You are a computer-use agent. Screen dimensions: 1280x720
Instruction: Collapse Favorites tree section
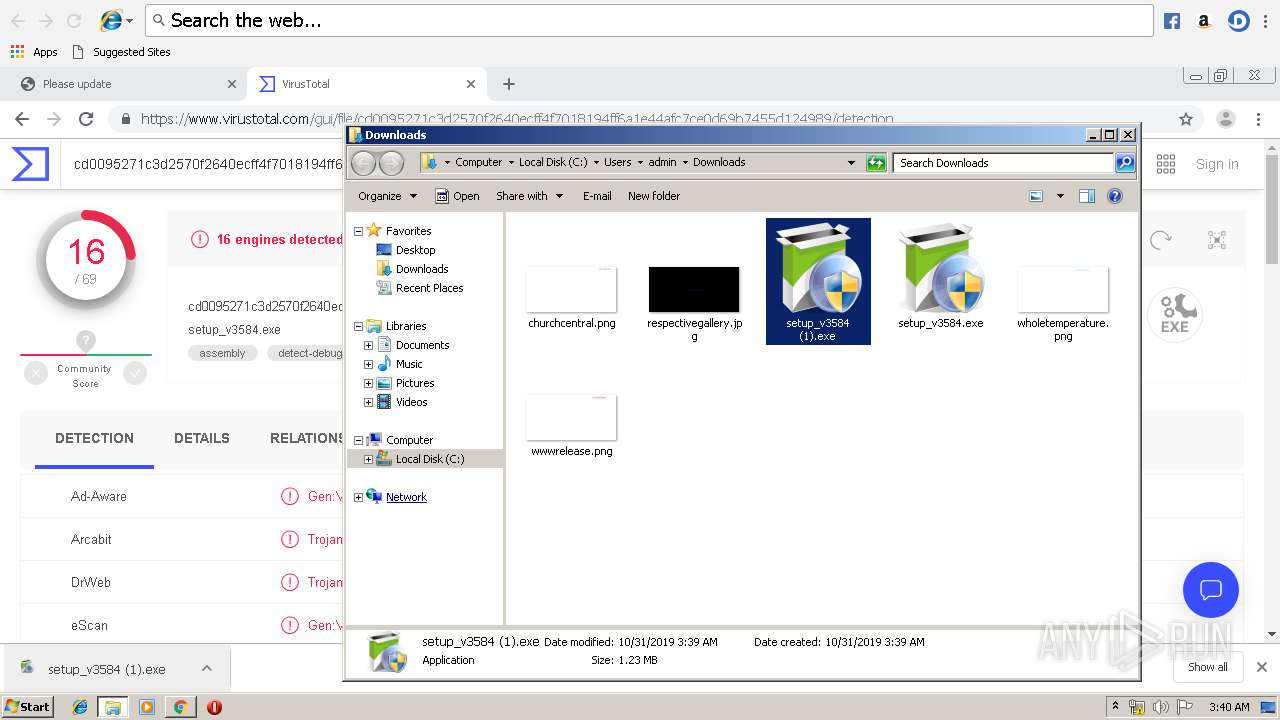click(359, 231)
